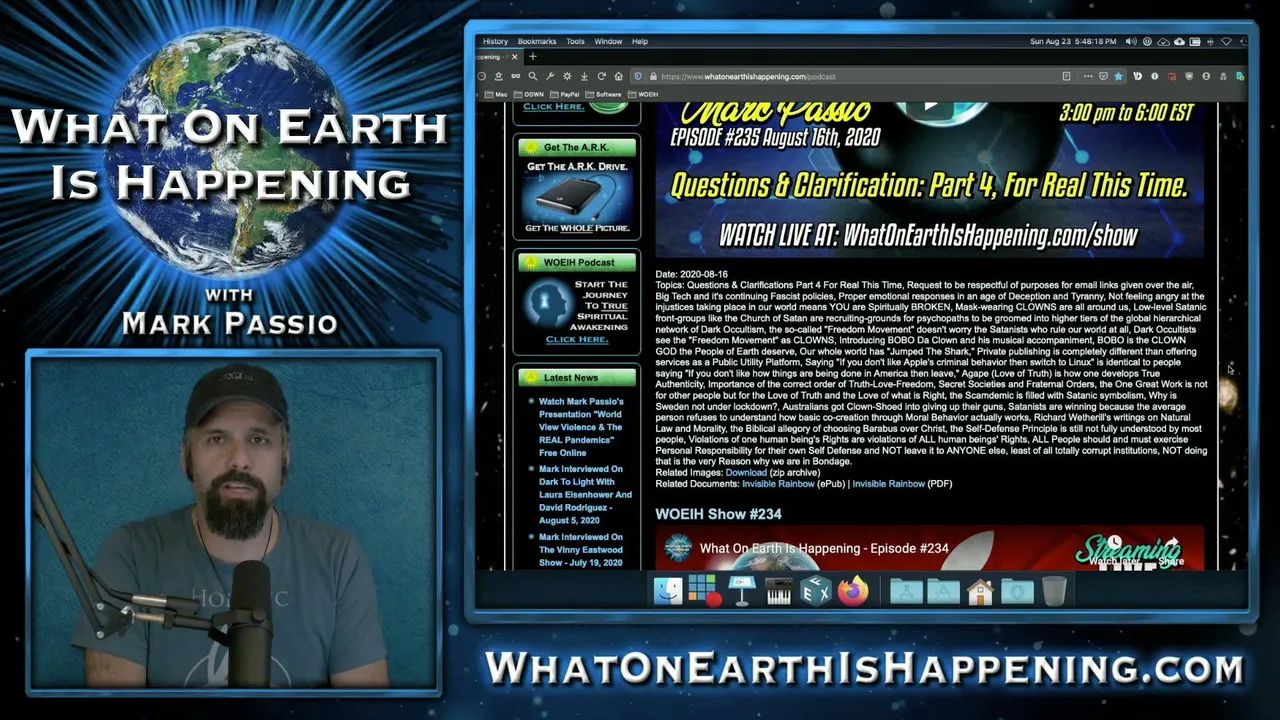Viewport: 1280px width, 720px height.
Task: Launch Keynote from the dock
Action: pos(742,591)
